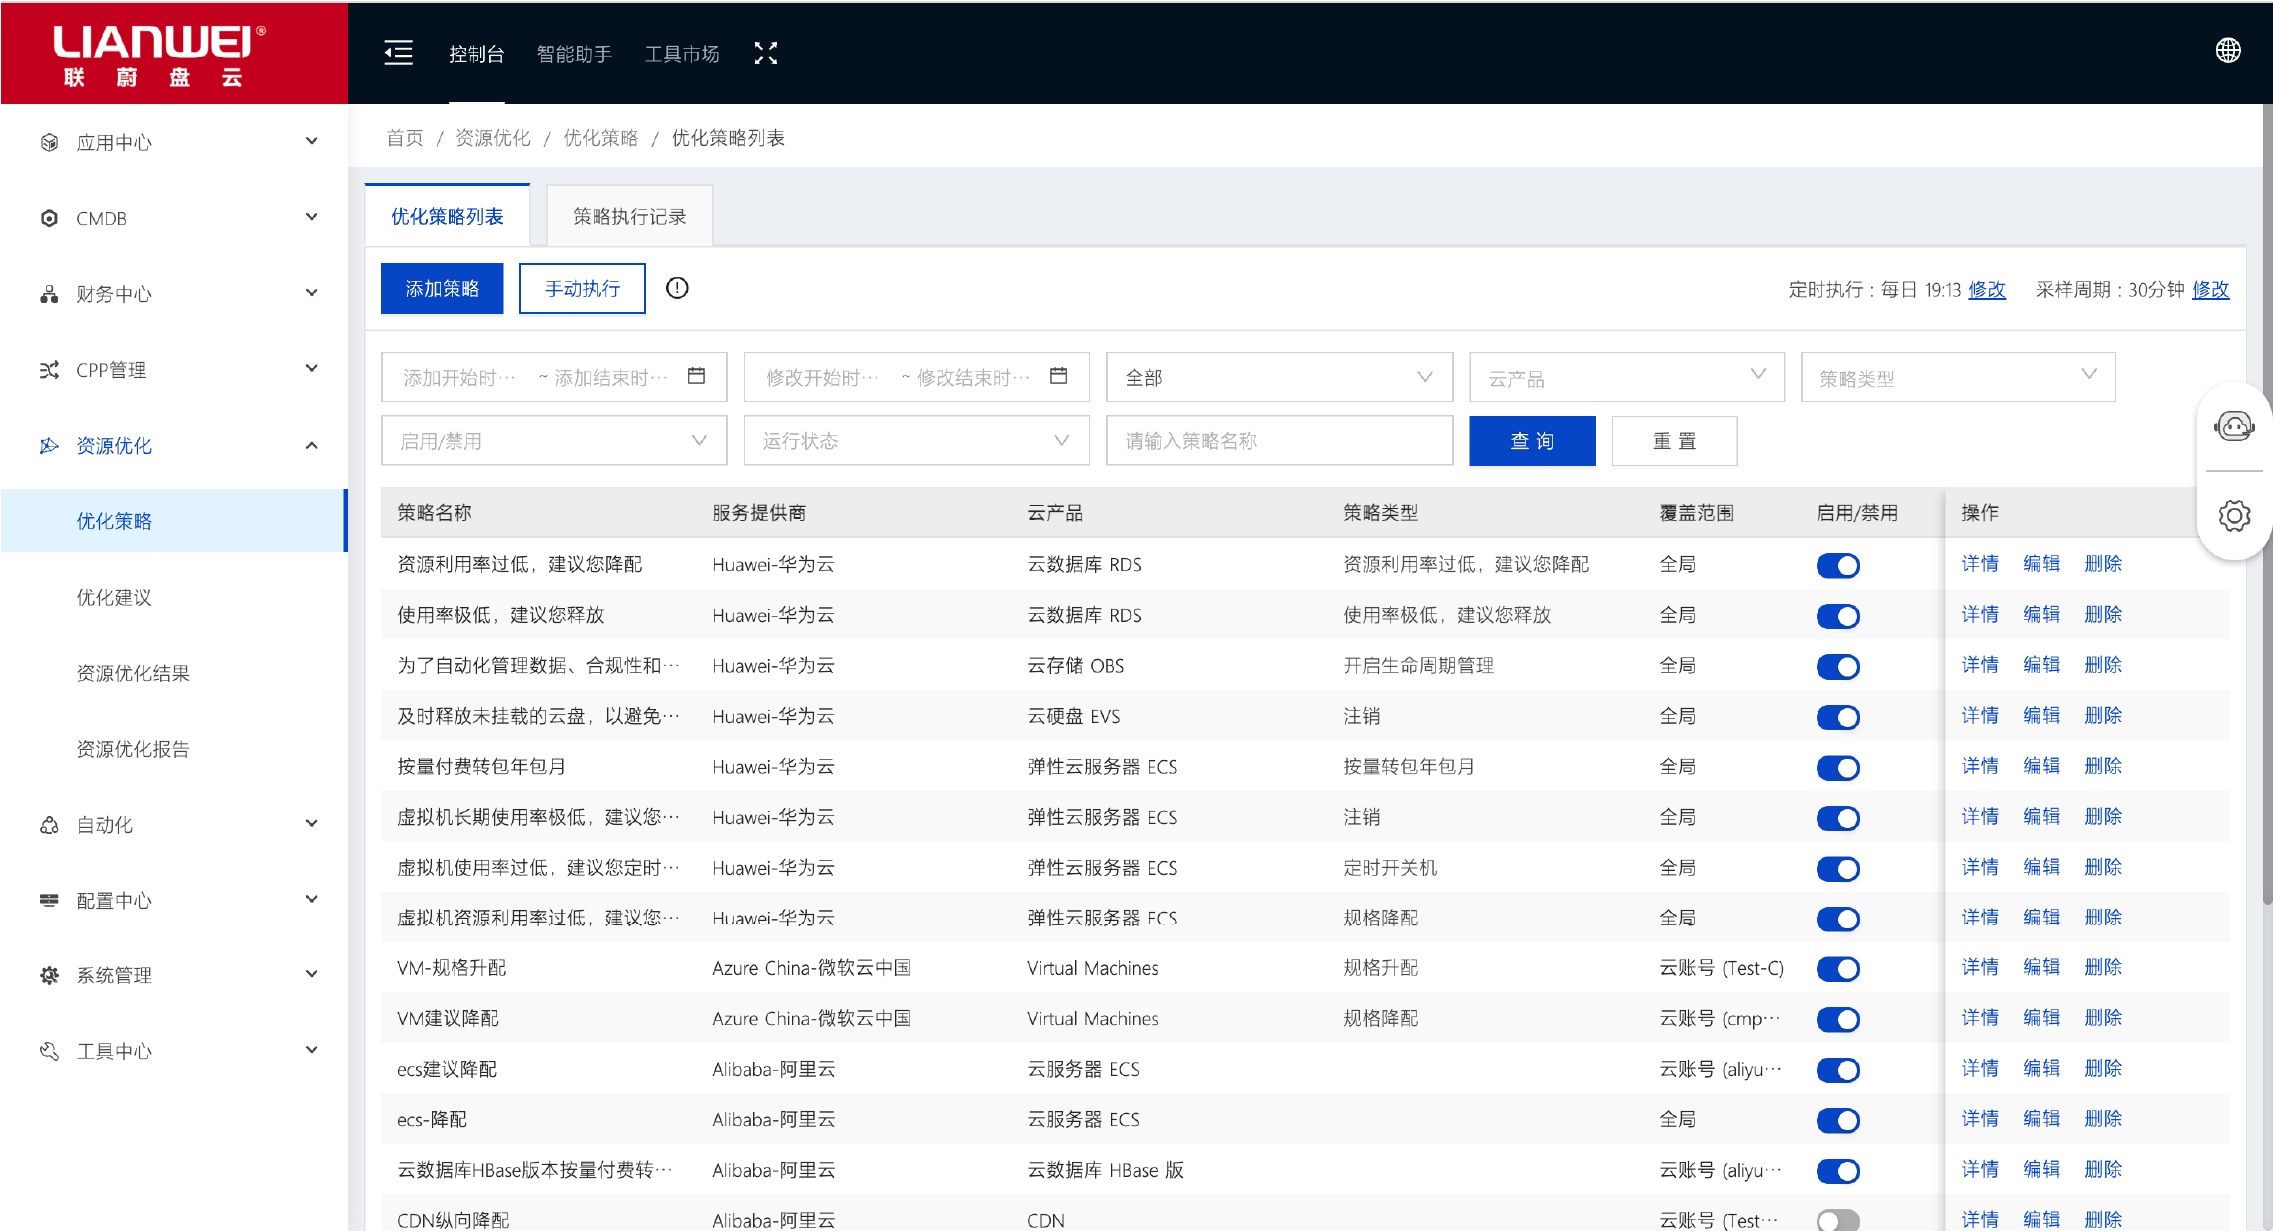The image size is (2273, 1232).
Task: Click the 查询 search button
Action: tap(1532, 441)
